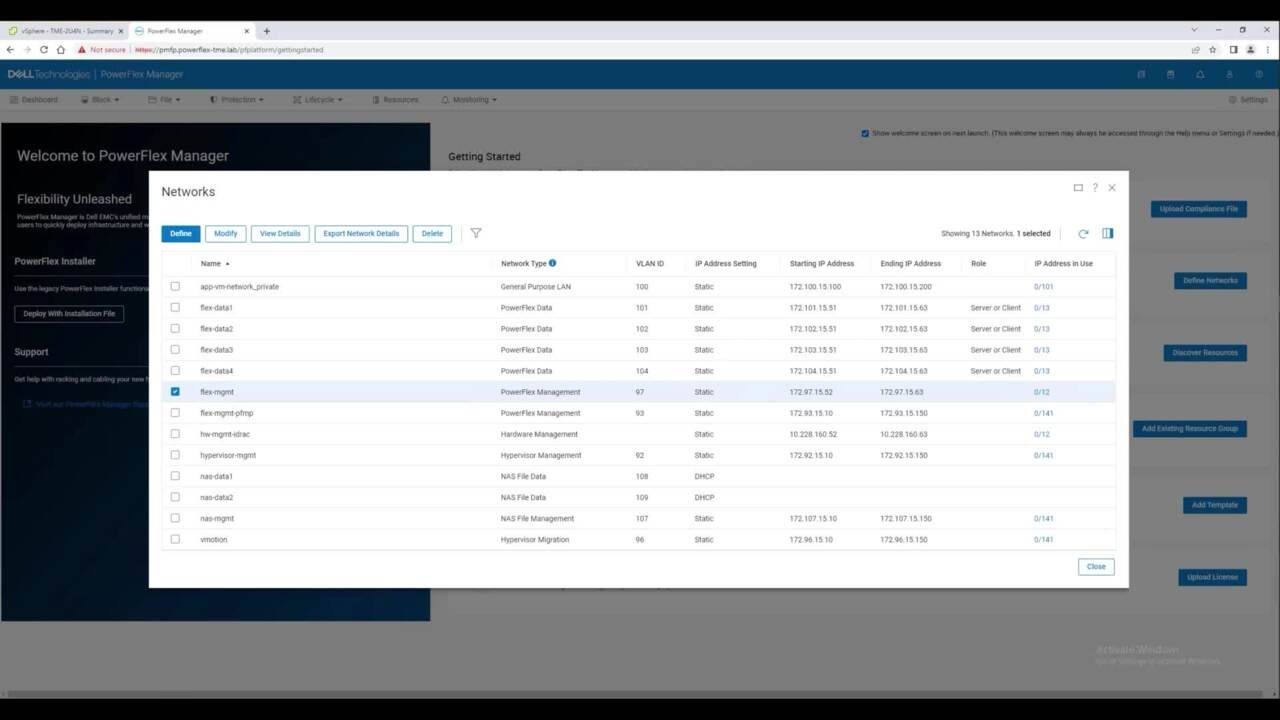Tick the app-vm-network_private checkbox

175,286
